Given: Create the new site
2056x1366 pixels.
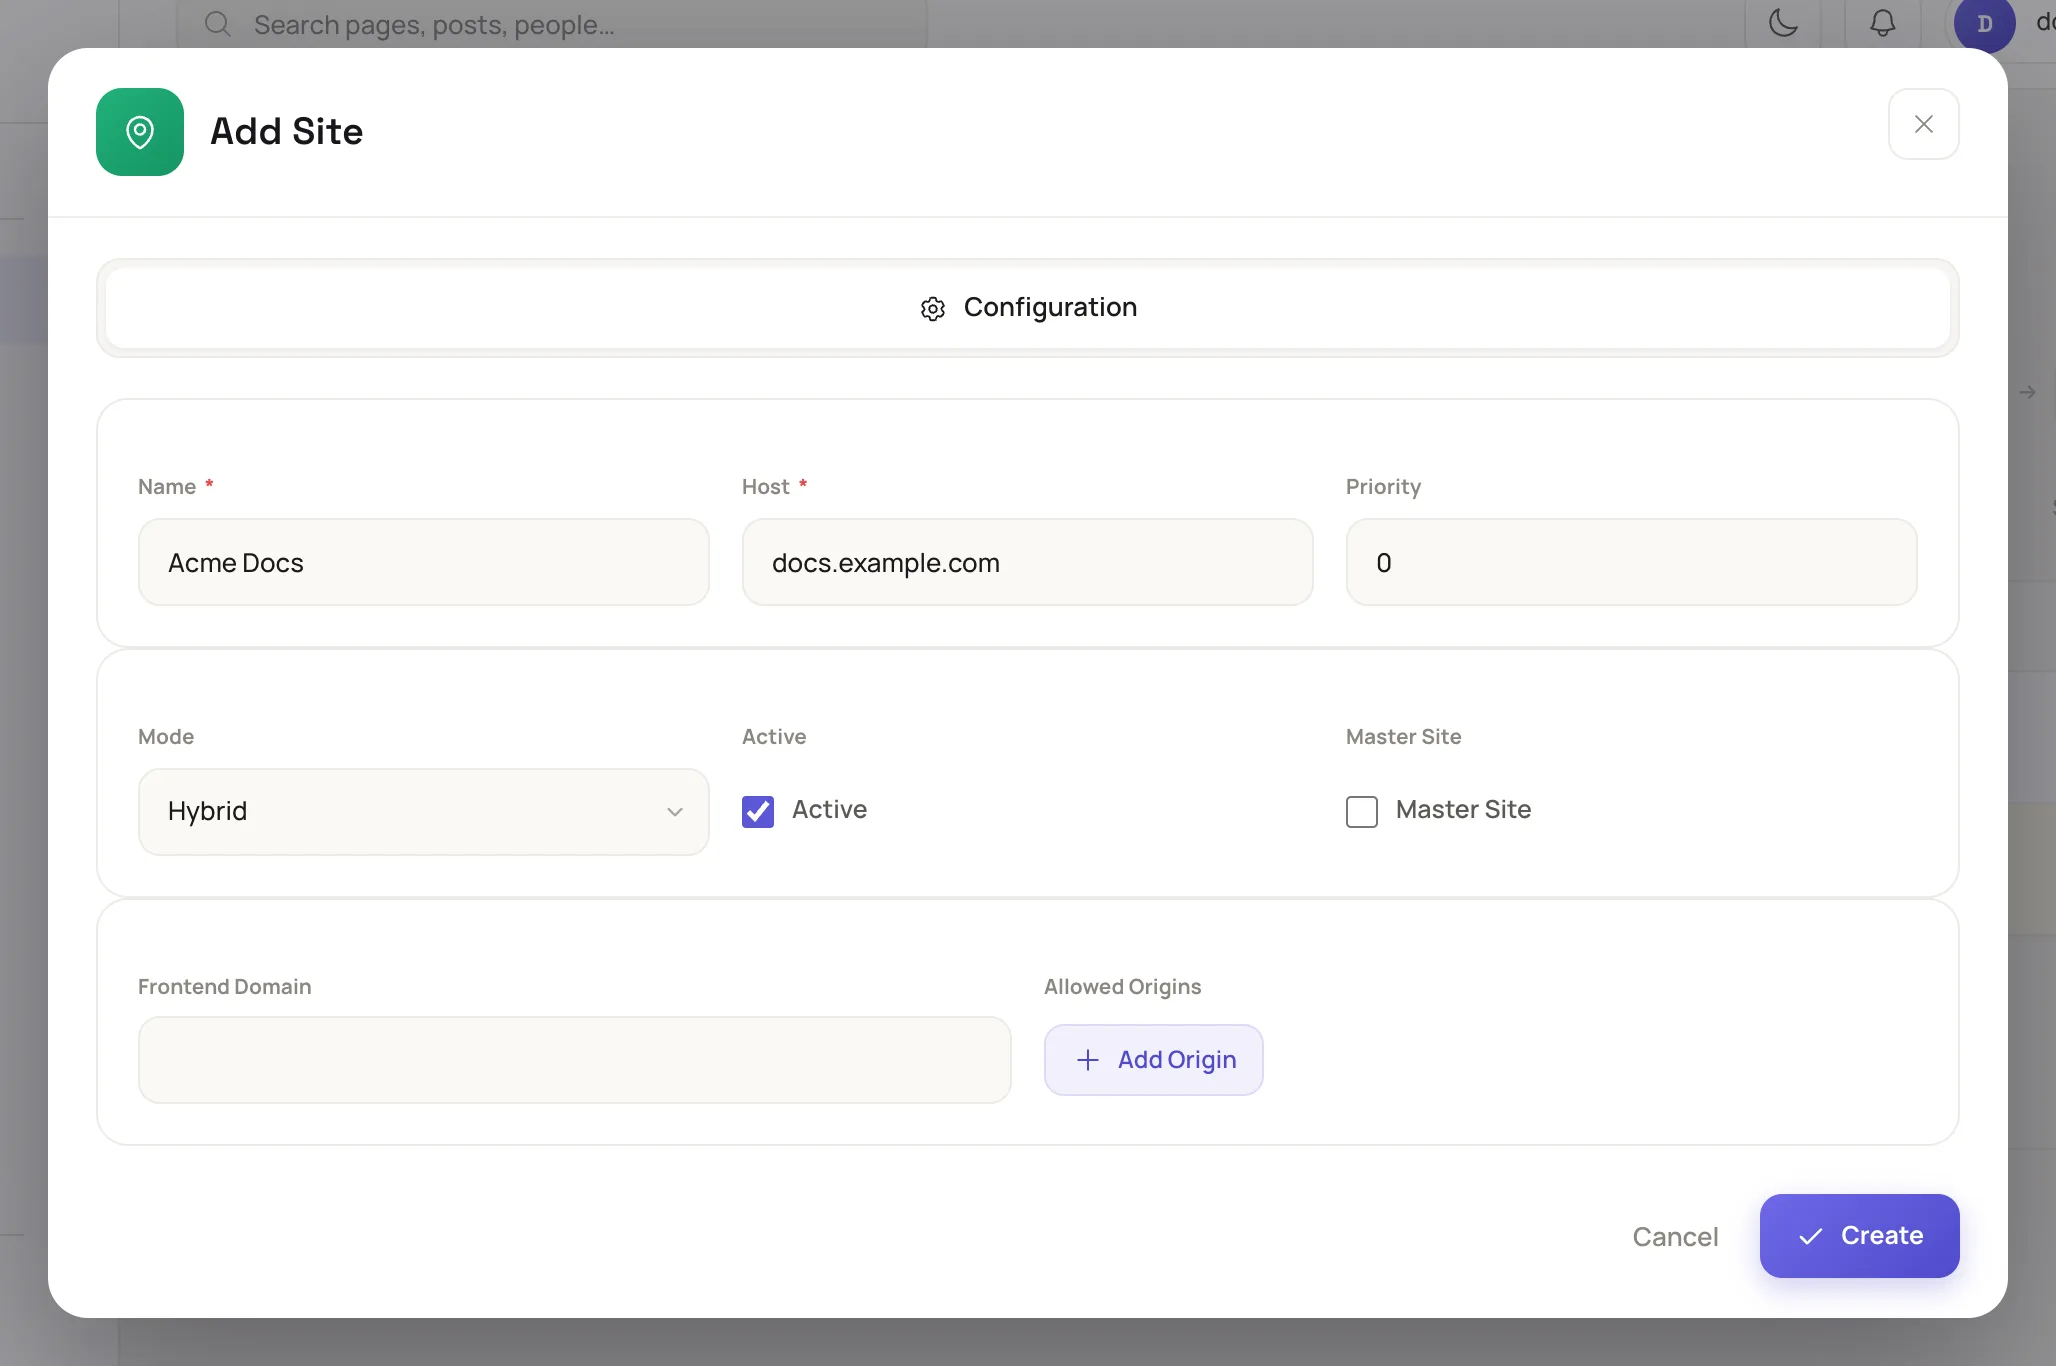Looking at the screenshot, I should click(x=1859, y=1236).
